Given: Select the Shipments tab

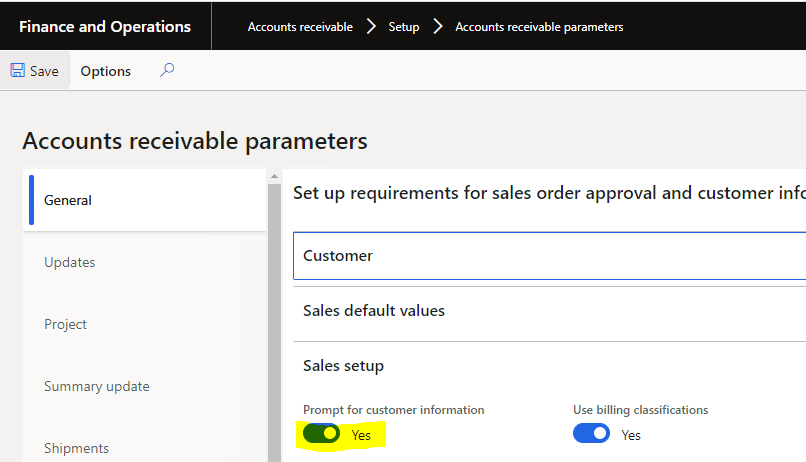Looking at the screenshot, I should (76, 448).
